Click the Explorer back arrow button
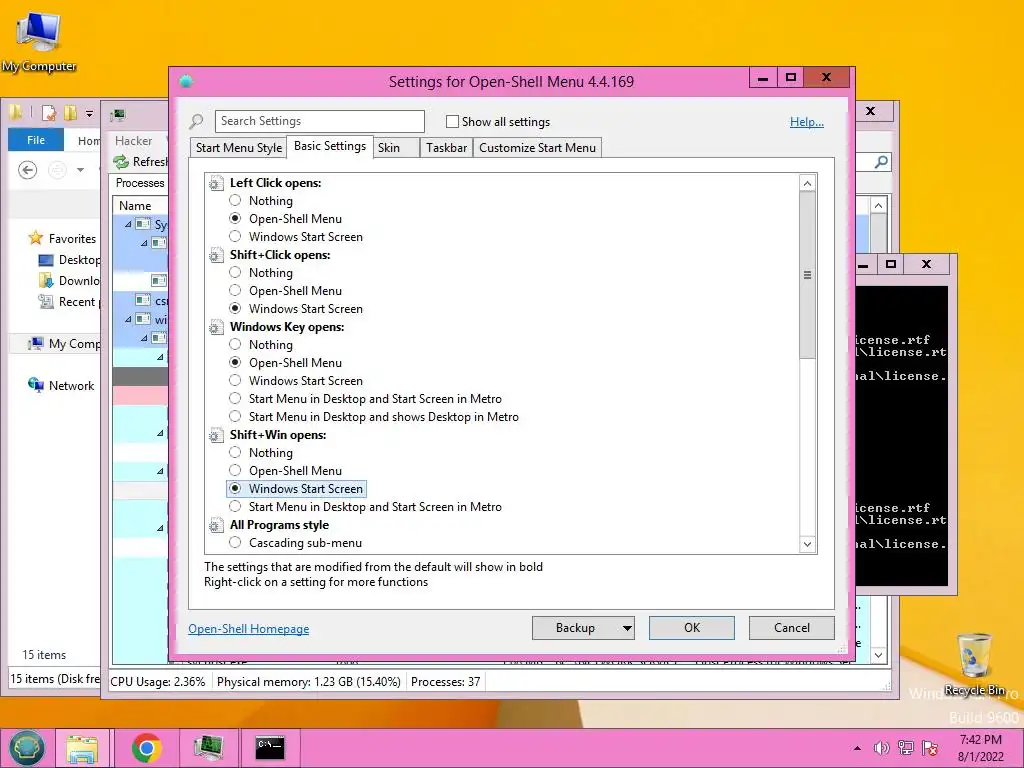1024x768 pixels. [x=27, y=170]
